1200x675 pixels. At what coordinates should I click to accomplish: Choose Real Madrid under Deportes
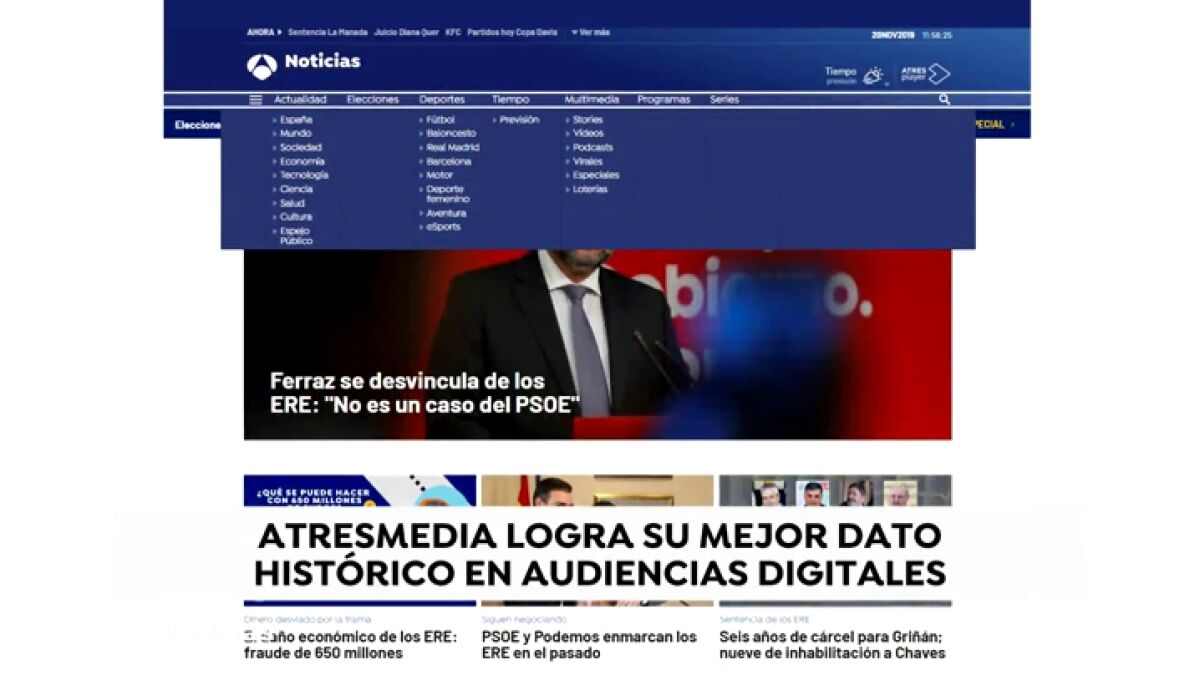pos(452,147)
